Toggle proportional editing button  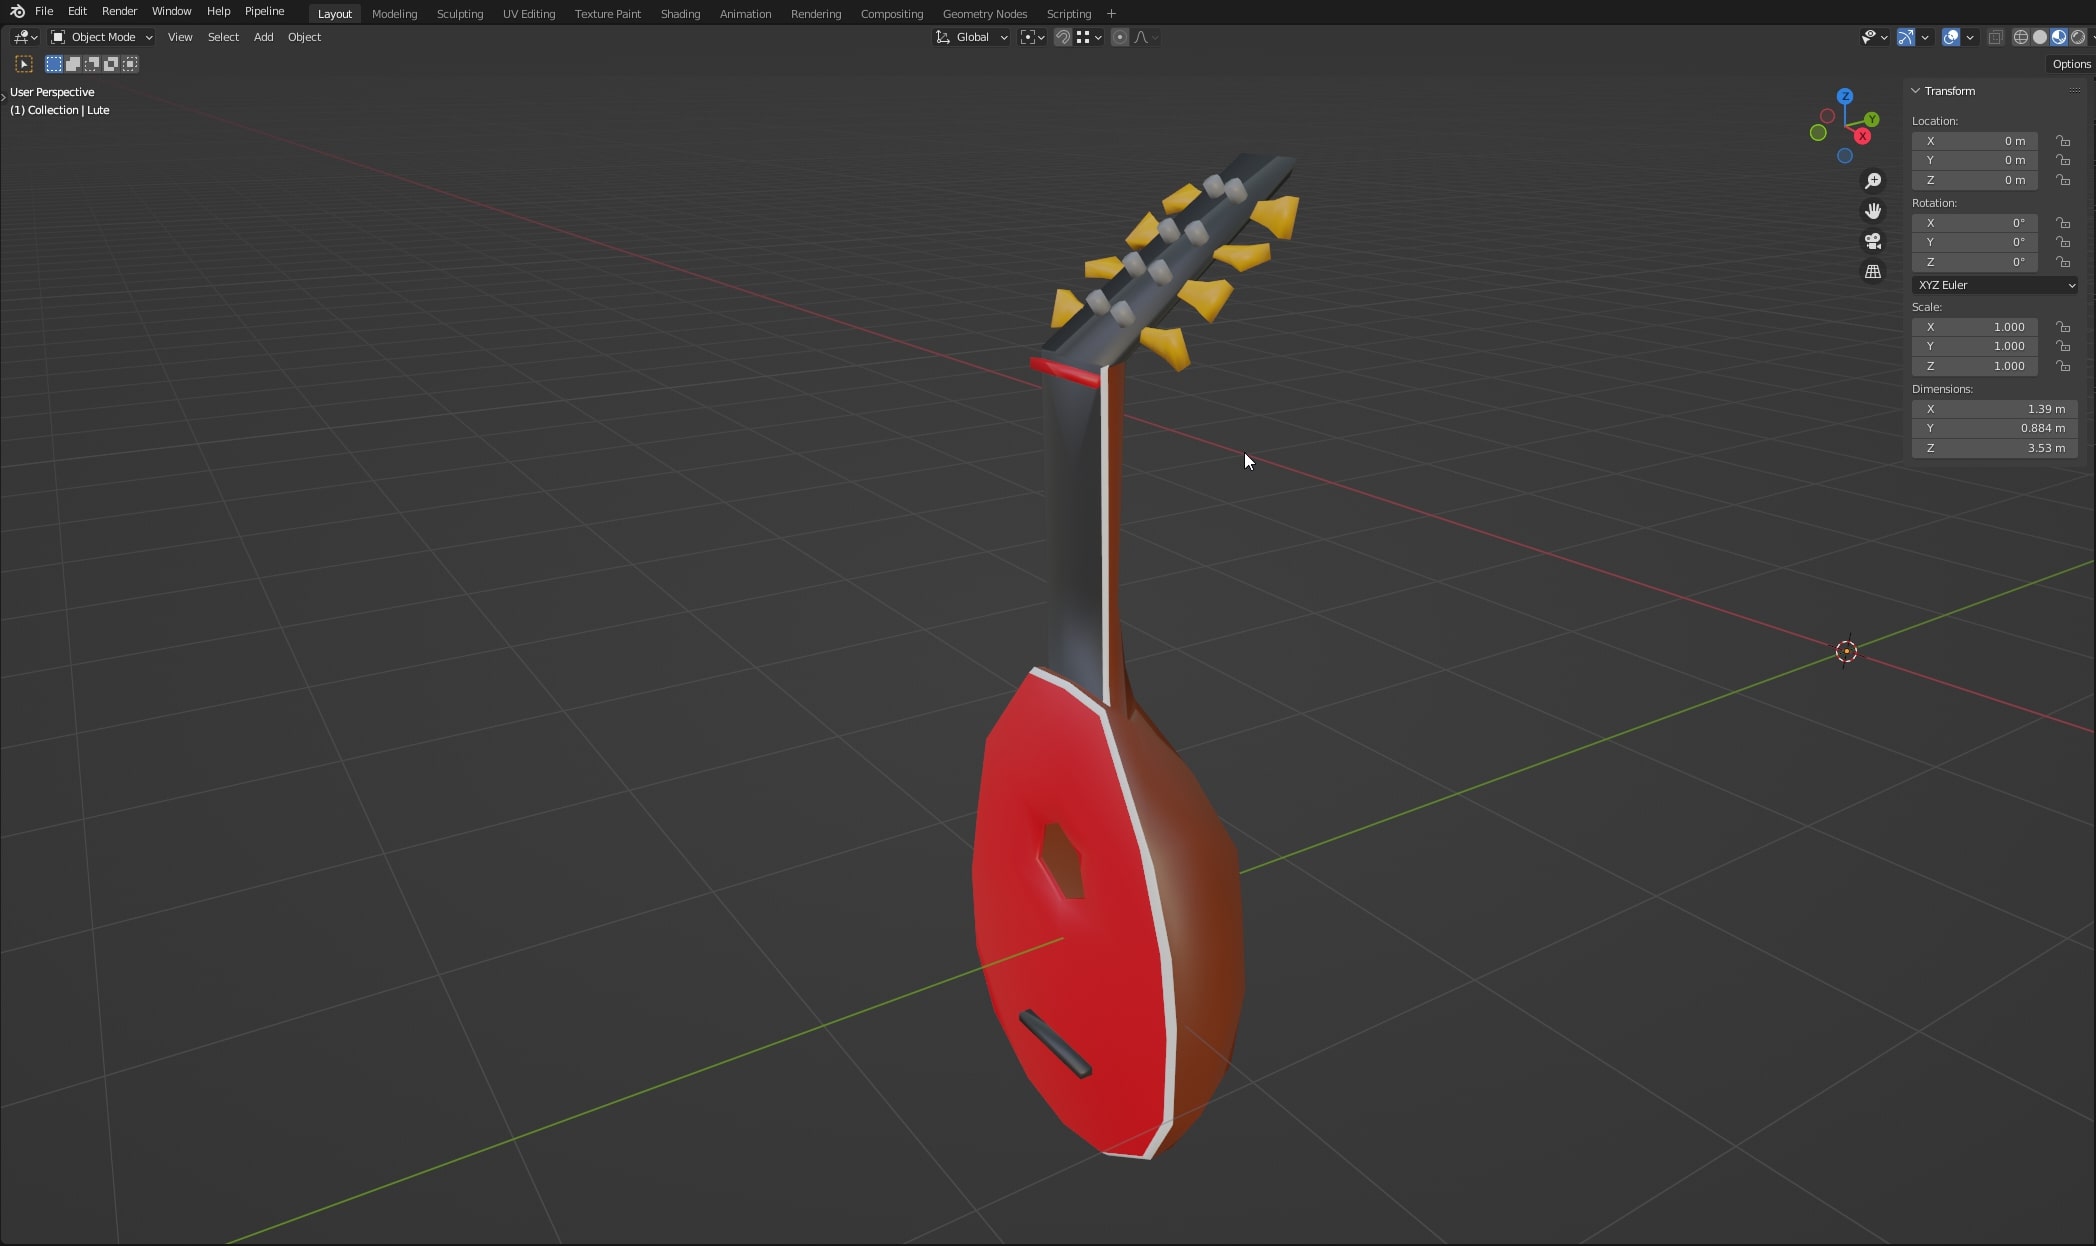point(1120,37)
